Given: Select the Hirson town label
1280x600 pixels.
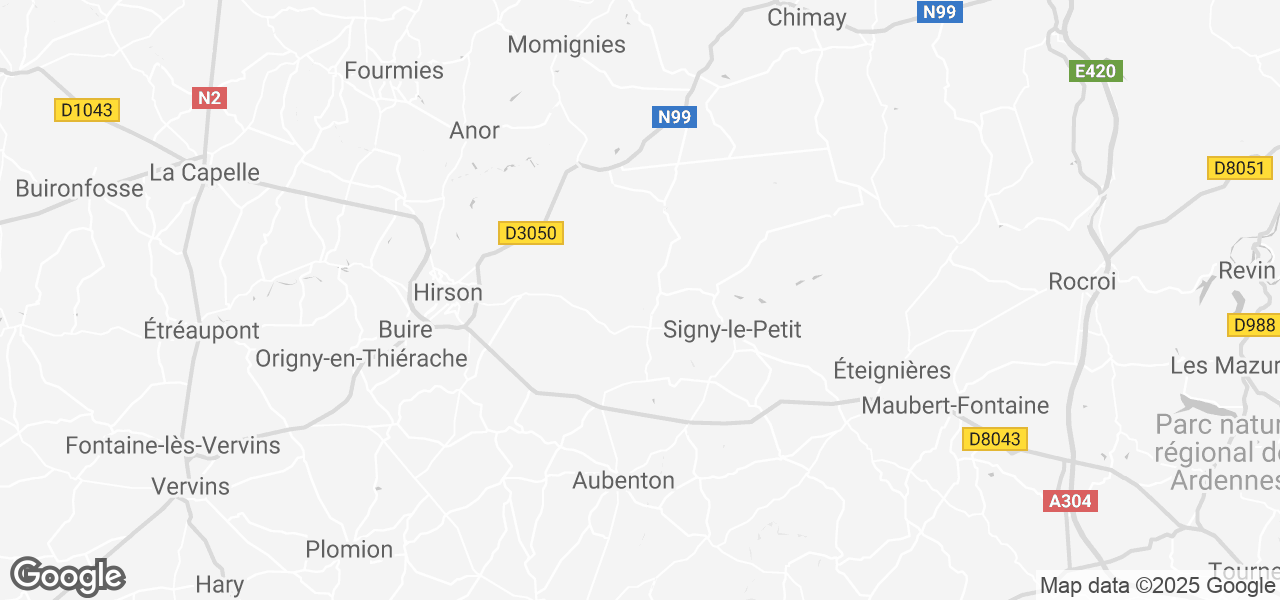Looking at the screenshot, I should (448, 293).
